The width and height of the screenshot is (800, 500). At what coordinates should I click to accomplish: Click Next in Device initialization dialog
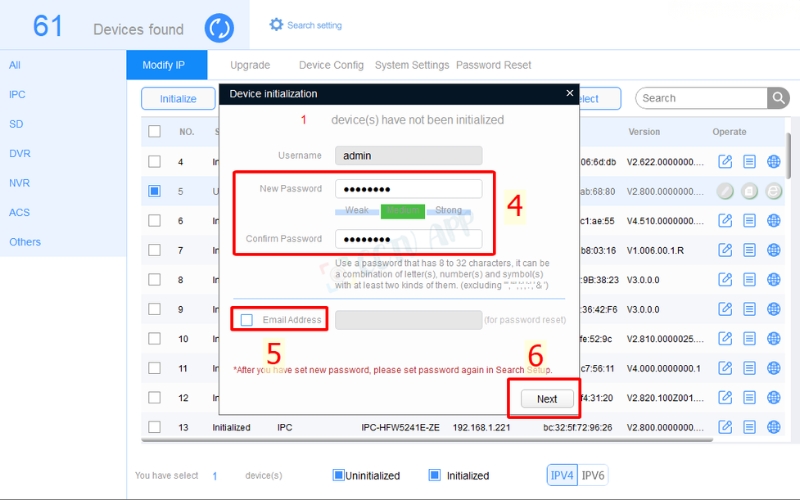point(547,399)
